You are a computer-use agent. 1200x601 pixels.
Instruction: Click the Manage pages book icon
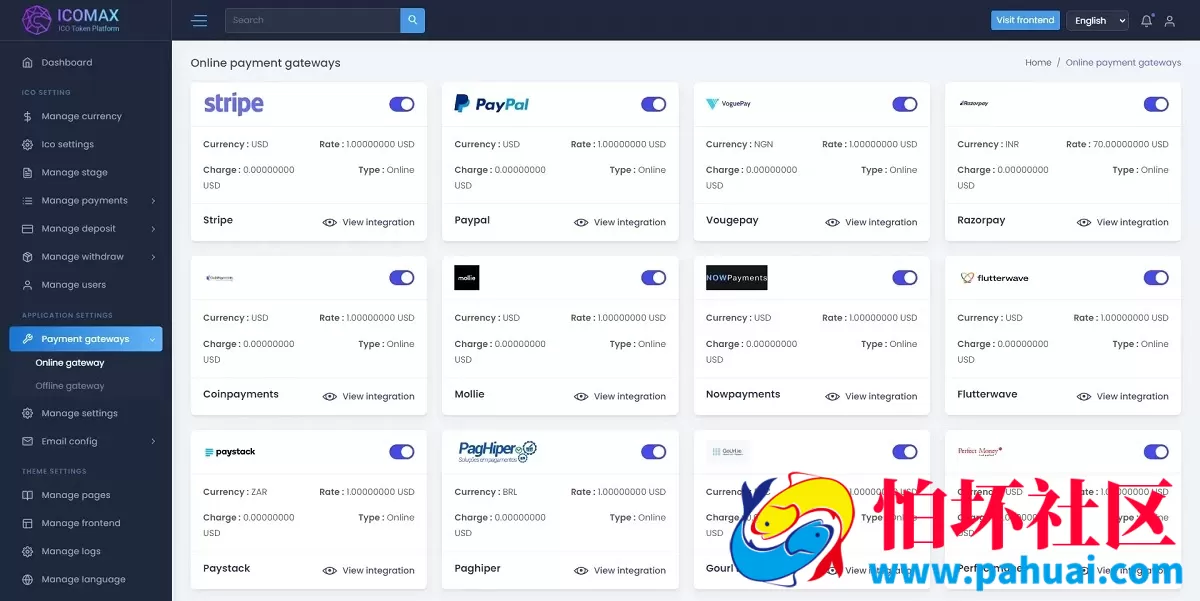27,495
